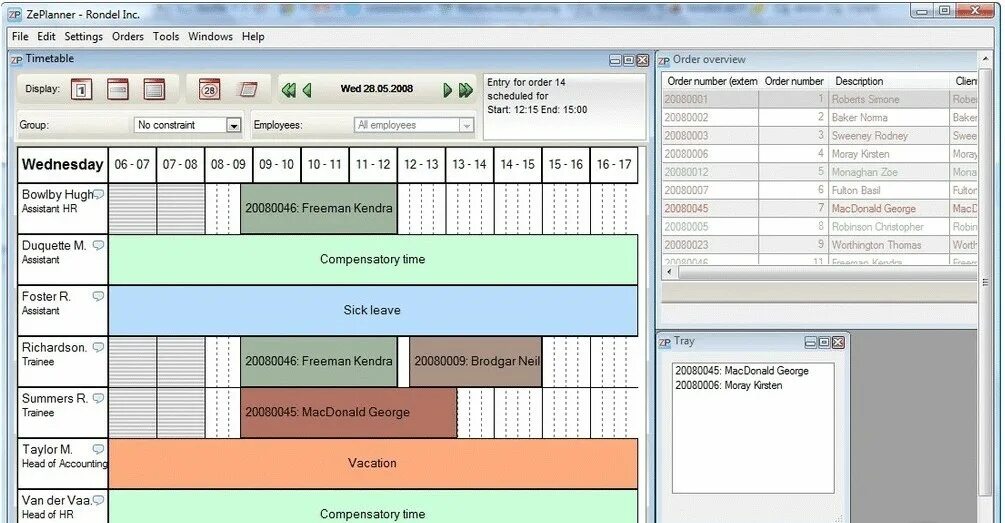
Task: Click main window vertical scrollbar up arrow
Action: (x=986, y=58)
